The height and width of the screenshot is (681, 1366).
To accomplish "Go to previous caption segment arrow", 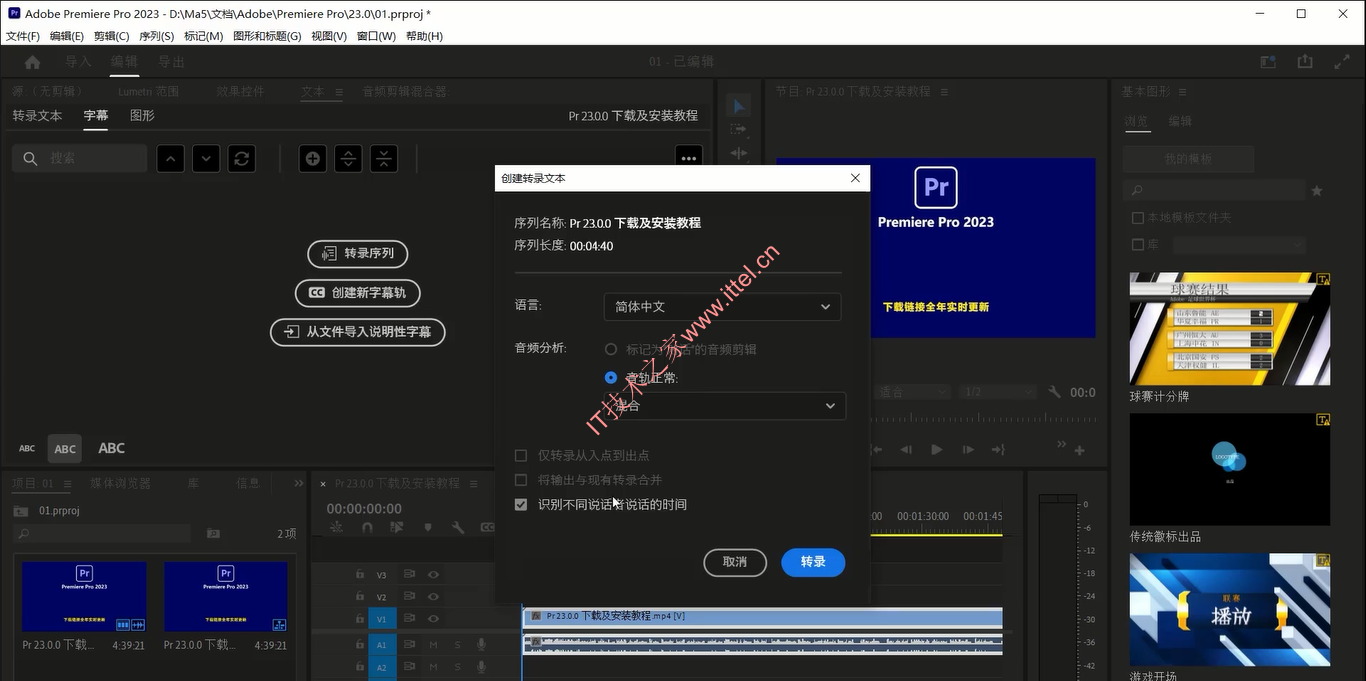I will pos(171,158).
